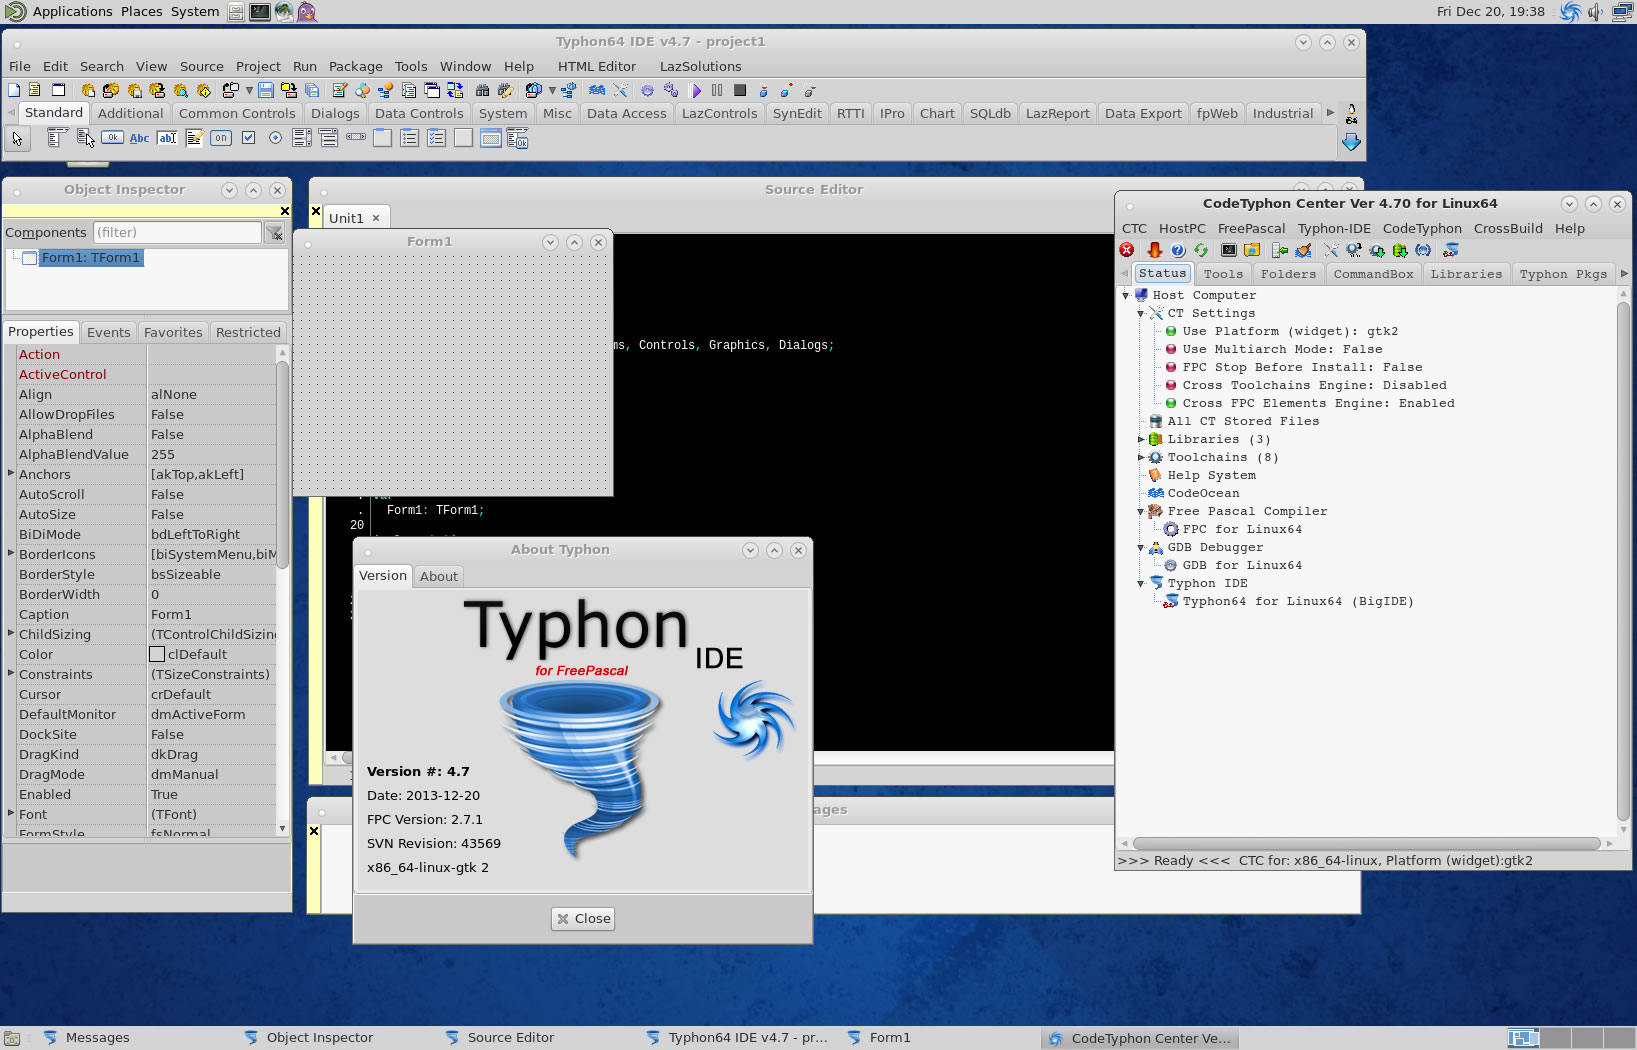Select the TRadioButton component icon
The width and height of the screenshot is (1637, 1050).
pos(275,139)
